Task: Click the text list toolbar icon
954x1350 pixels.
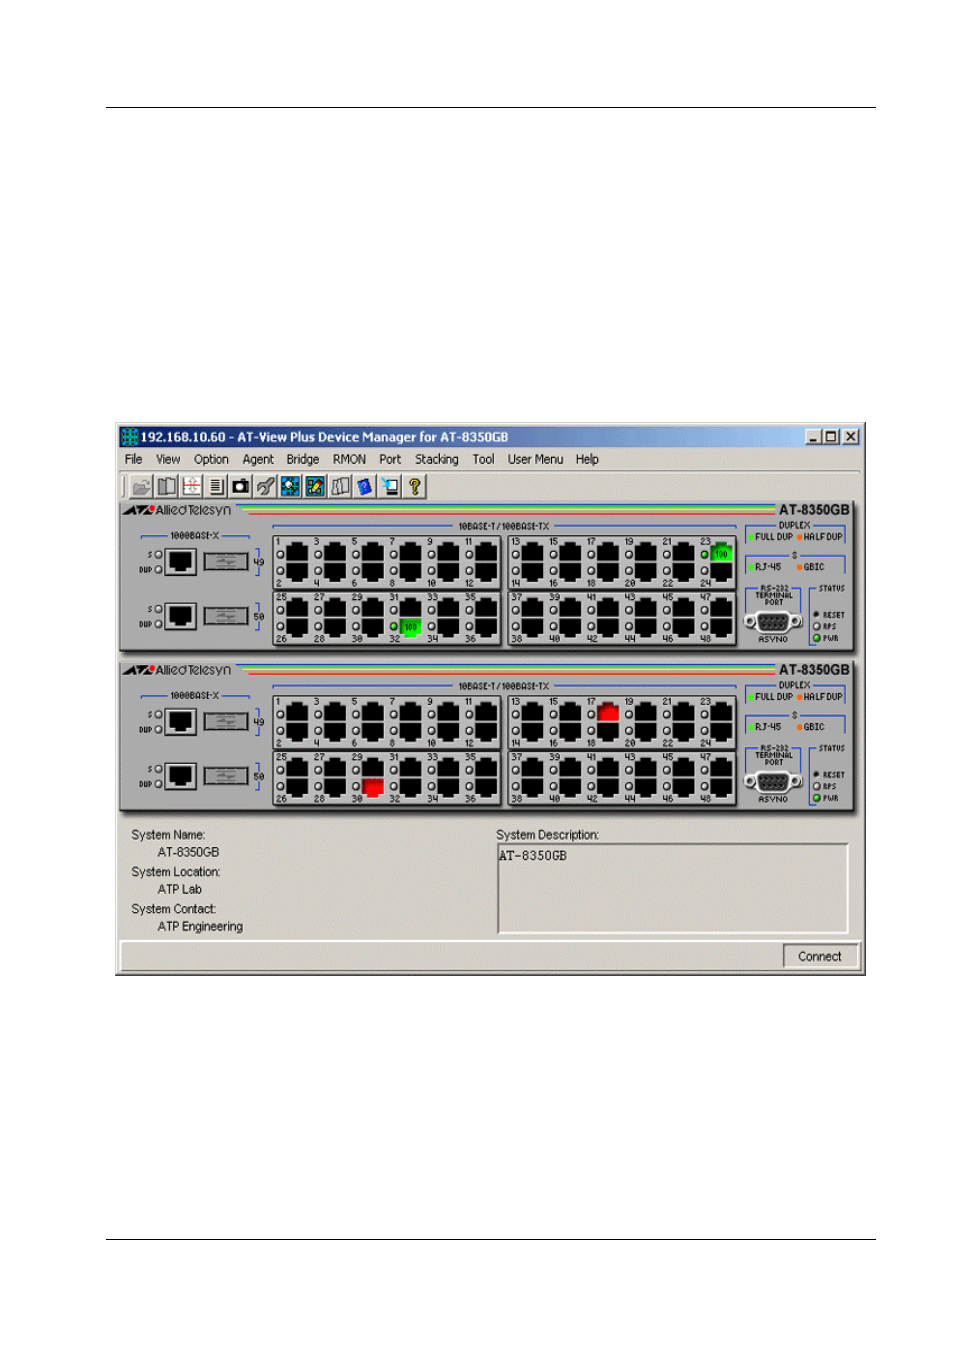Action: point(216,487)
